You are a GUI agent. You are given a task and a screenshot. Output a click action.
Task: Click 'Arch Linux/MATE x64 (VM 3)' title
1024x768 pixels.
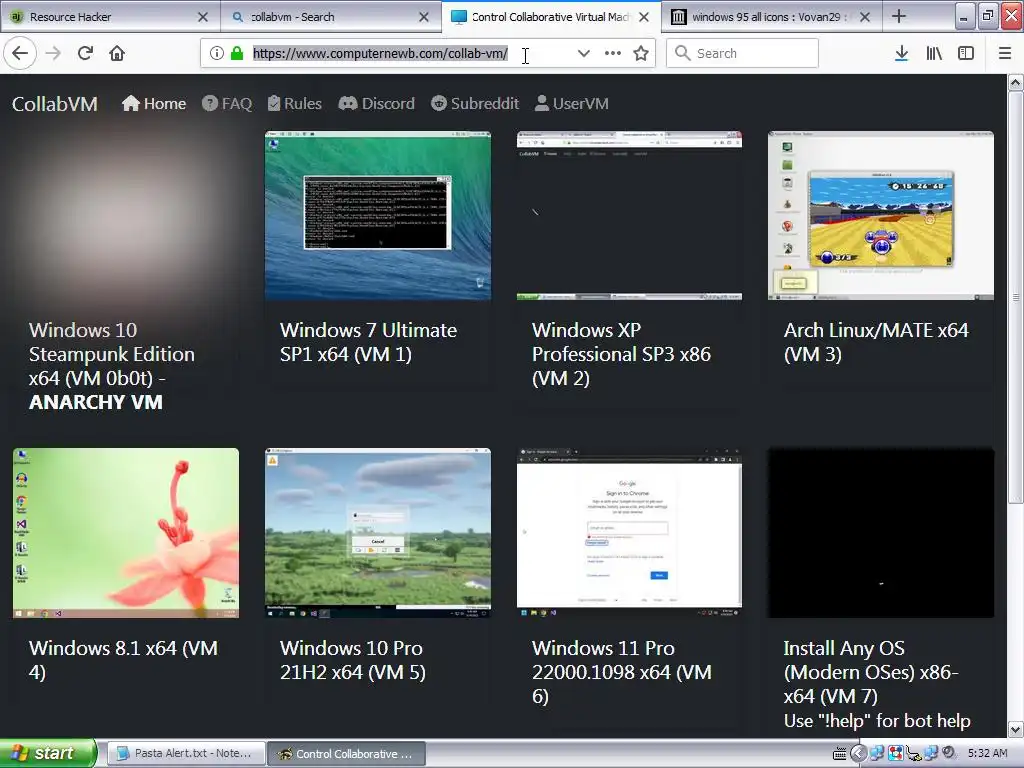pos(876,342)
